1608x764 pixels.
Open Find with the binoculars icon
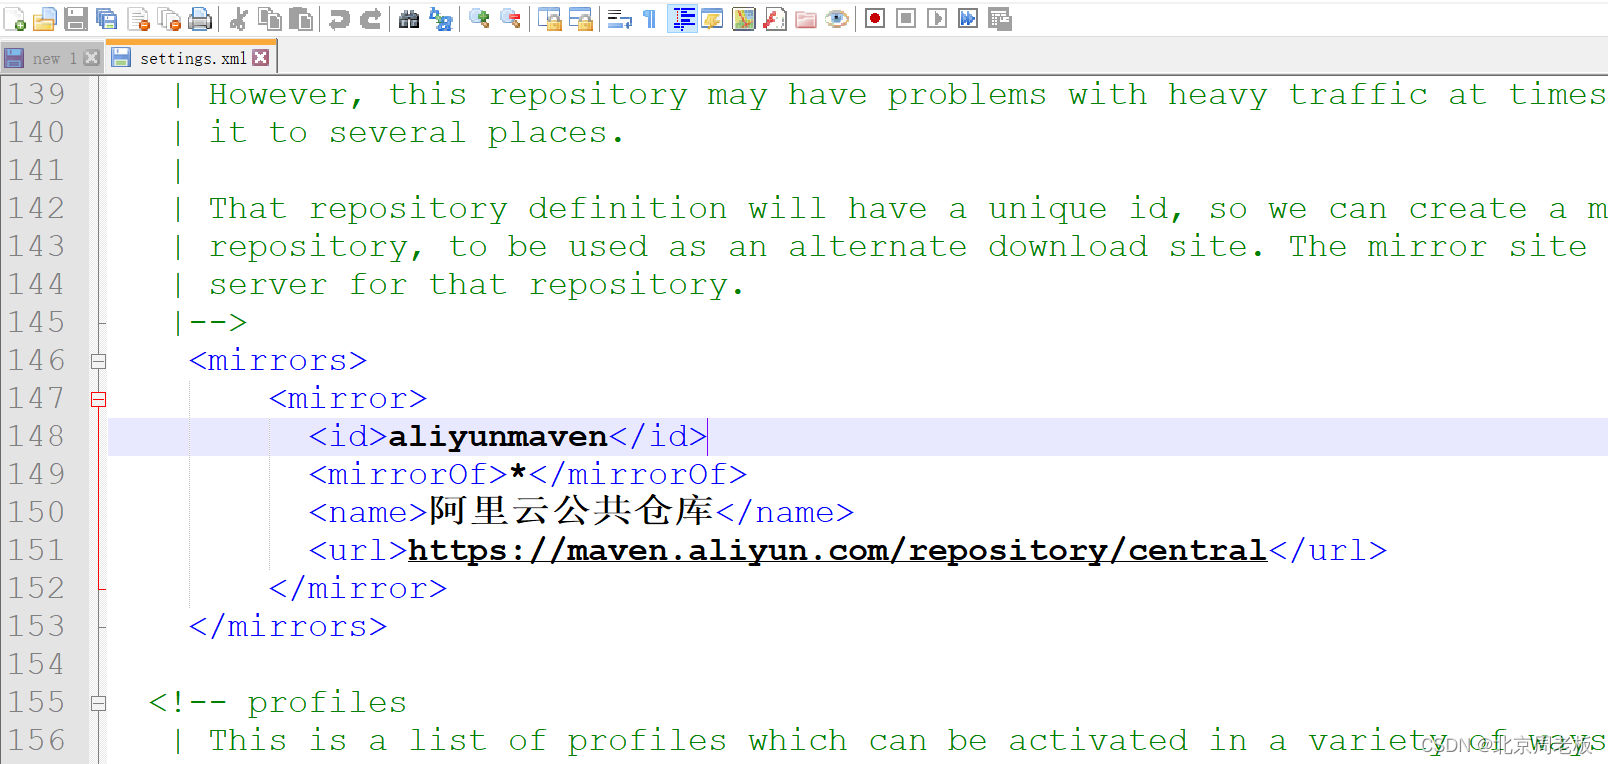(x=409, y=19)
